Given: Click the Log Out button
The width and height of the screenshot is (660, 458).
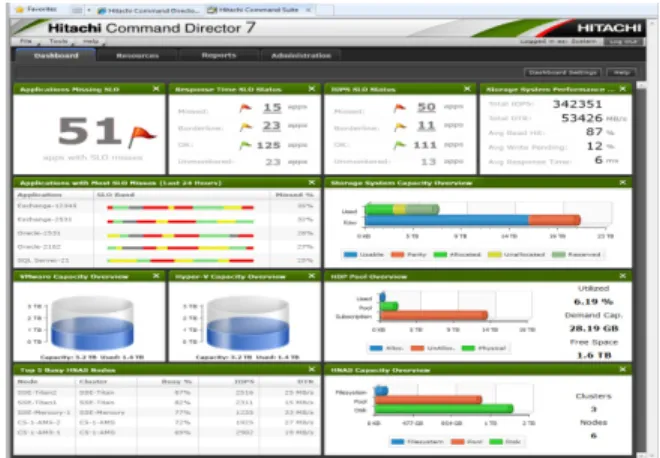Looking at the screenshot, I should [x=623, y=42].
